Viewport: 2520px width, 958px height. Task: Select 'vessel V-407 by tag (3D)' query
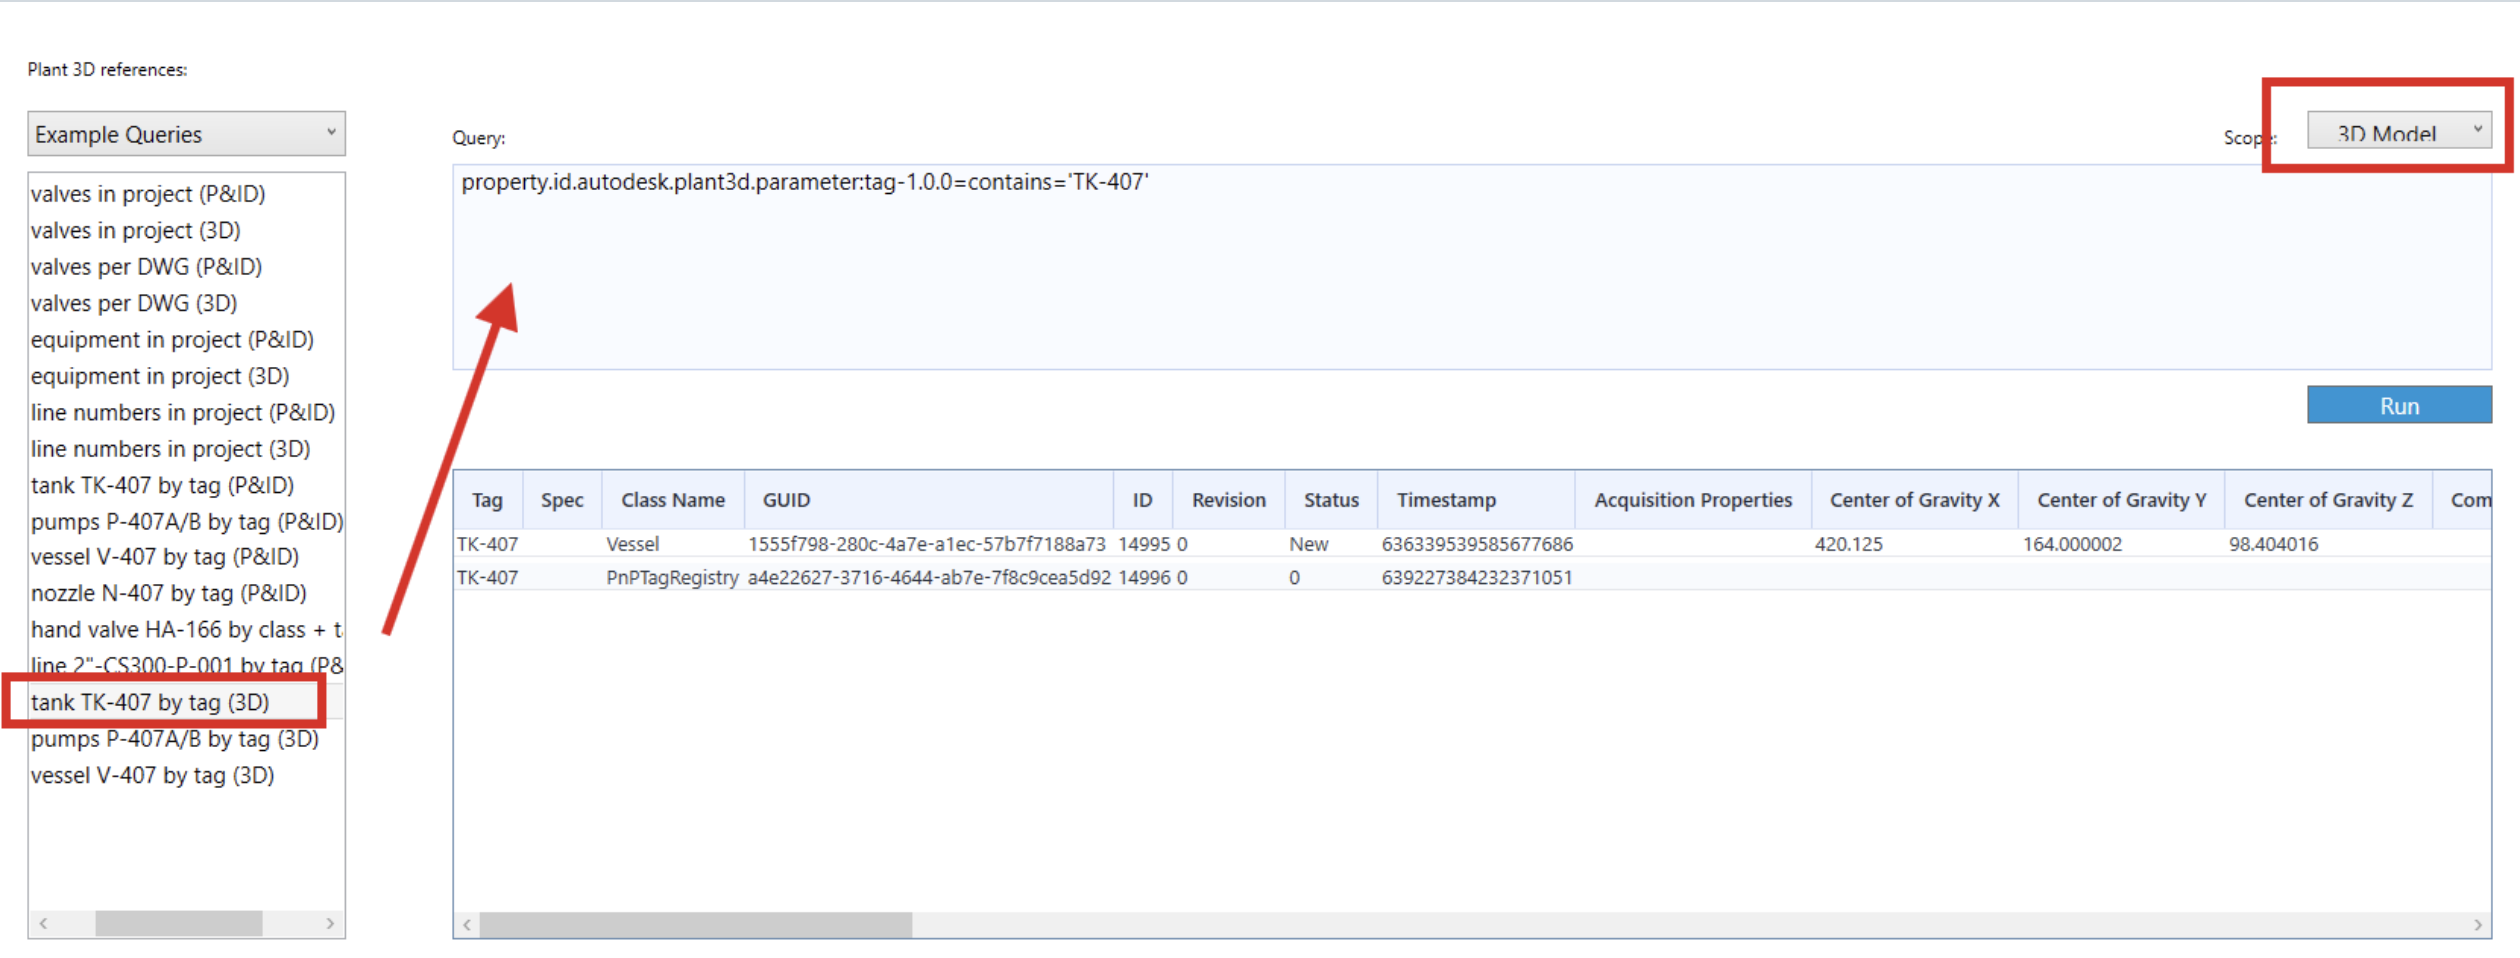[x=153, y=775]
